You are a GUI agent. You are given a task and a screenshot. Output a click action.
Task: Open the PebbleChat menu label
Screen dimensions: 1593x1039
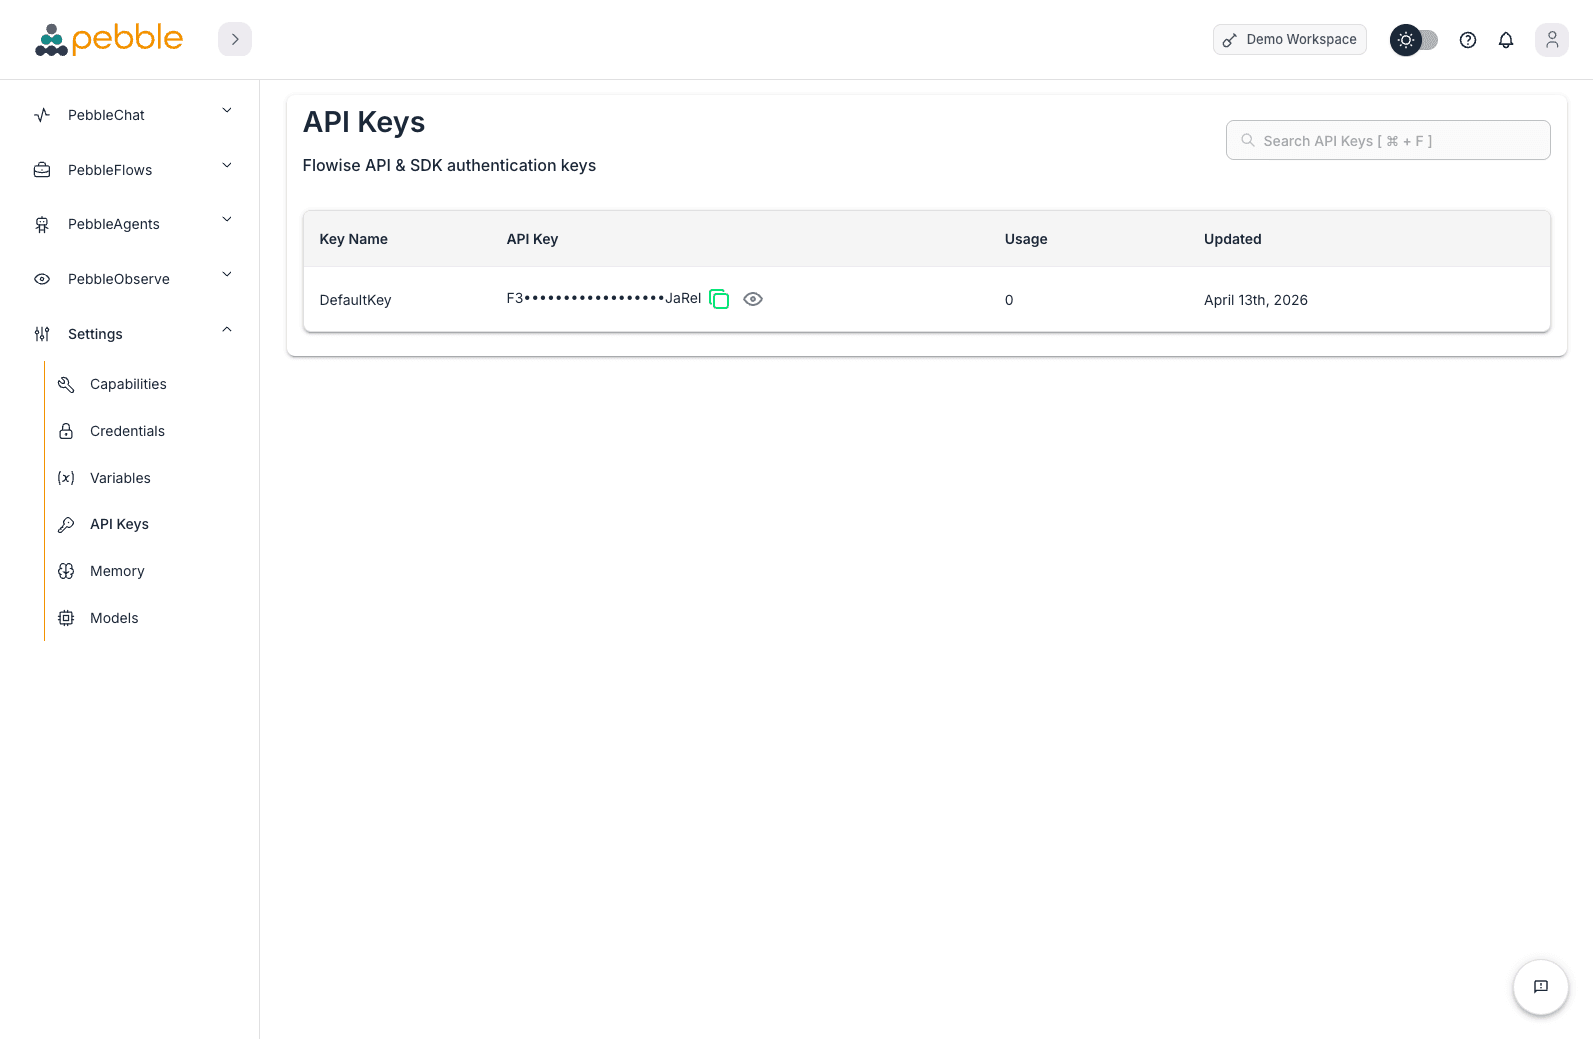tap(106, 115)
